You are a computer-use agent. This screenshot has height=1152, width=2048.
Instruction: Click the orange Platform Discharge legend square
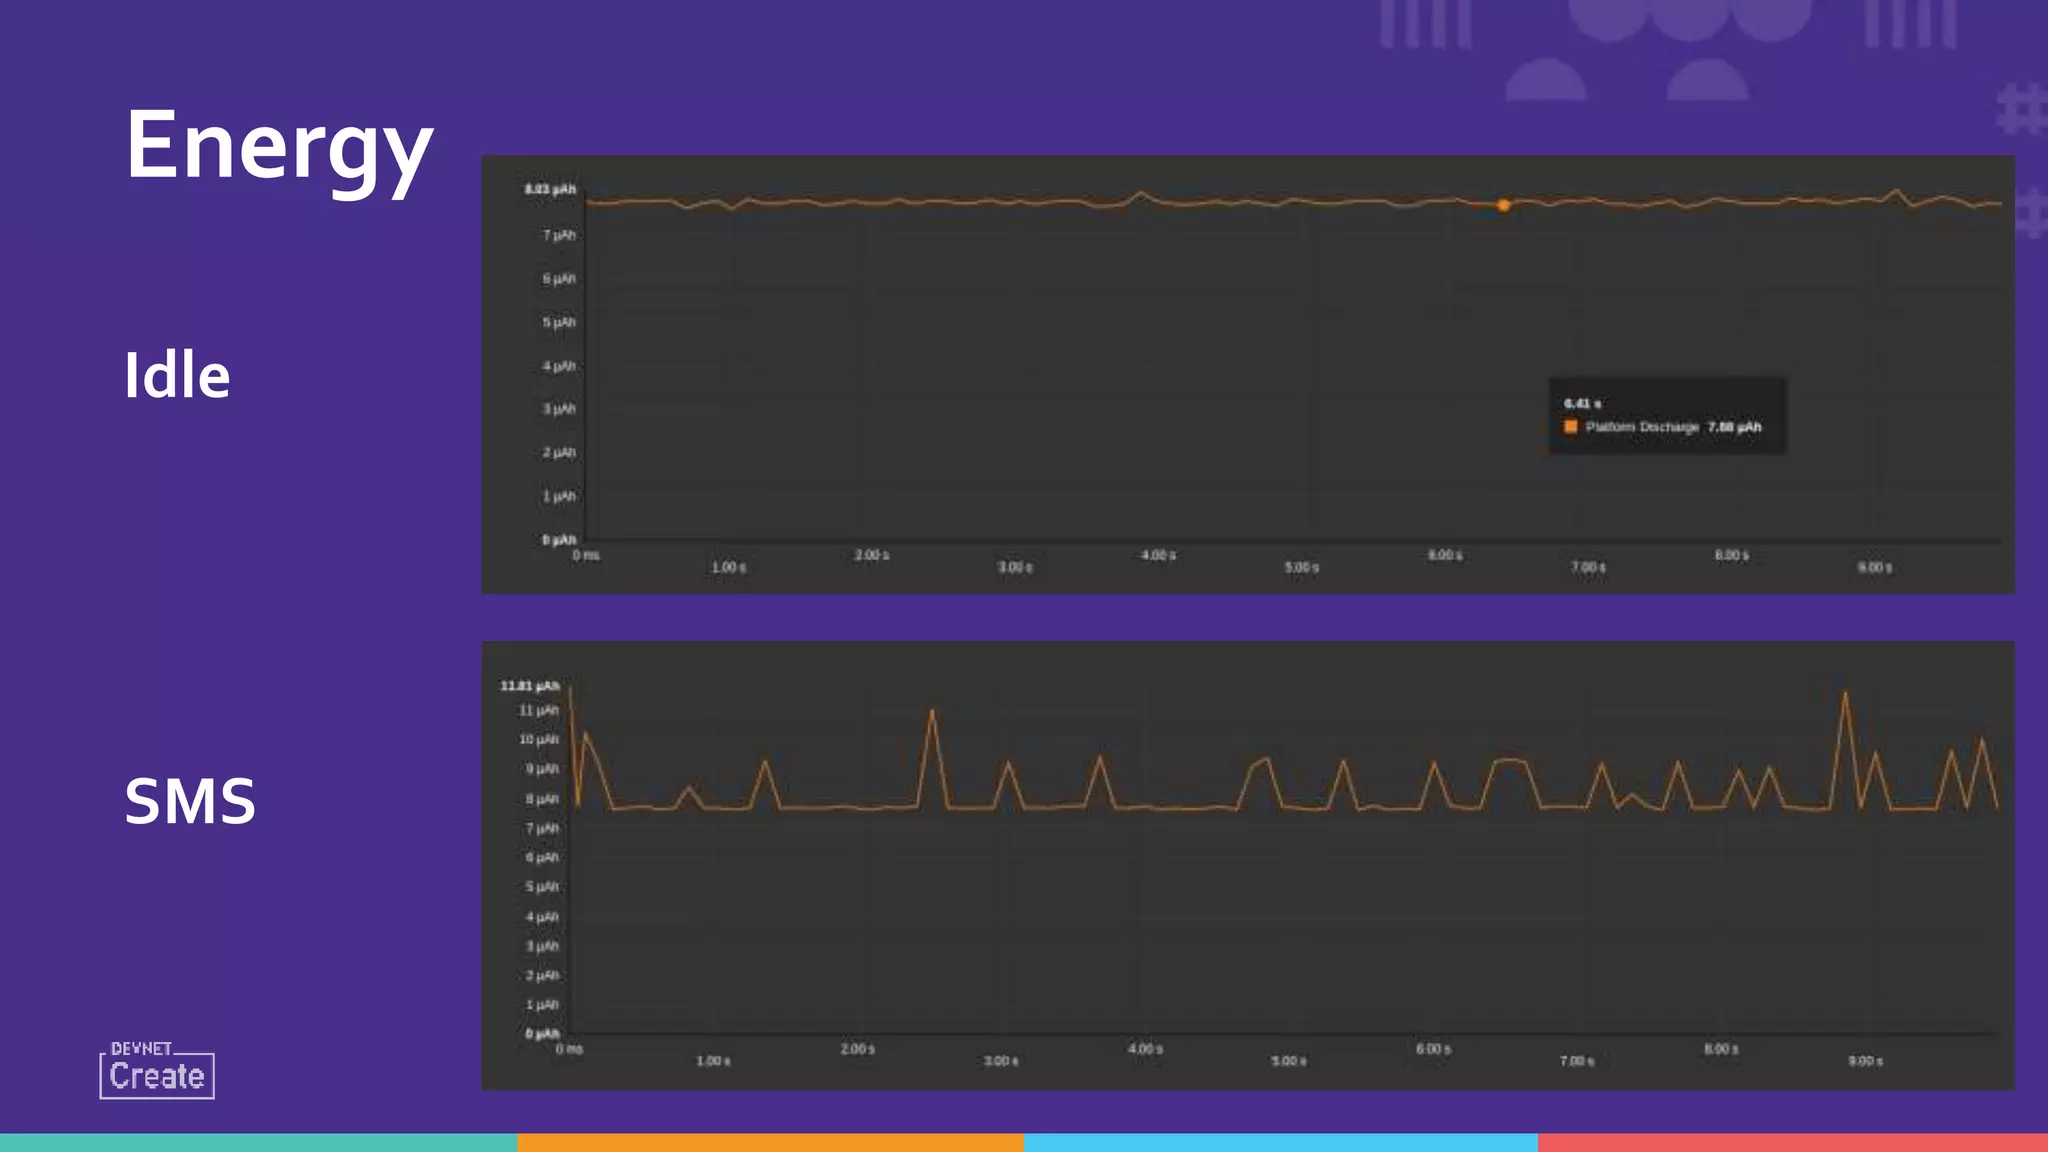tap(1570, 427)
